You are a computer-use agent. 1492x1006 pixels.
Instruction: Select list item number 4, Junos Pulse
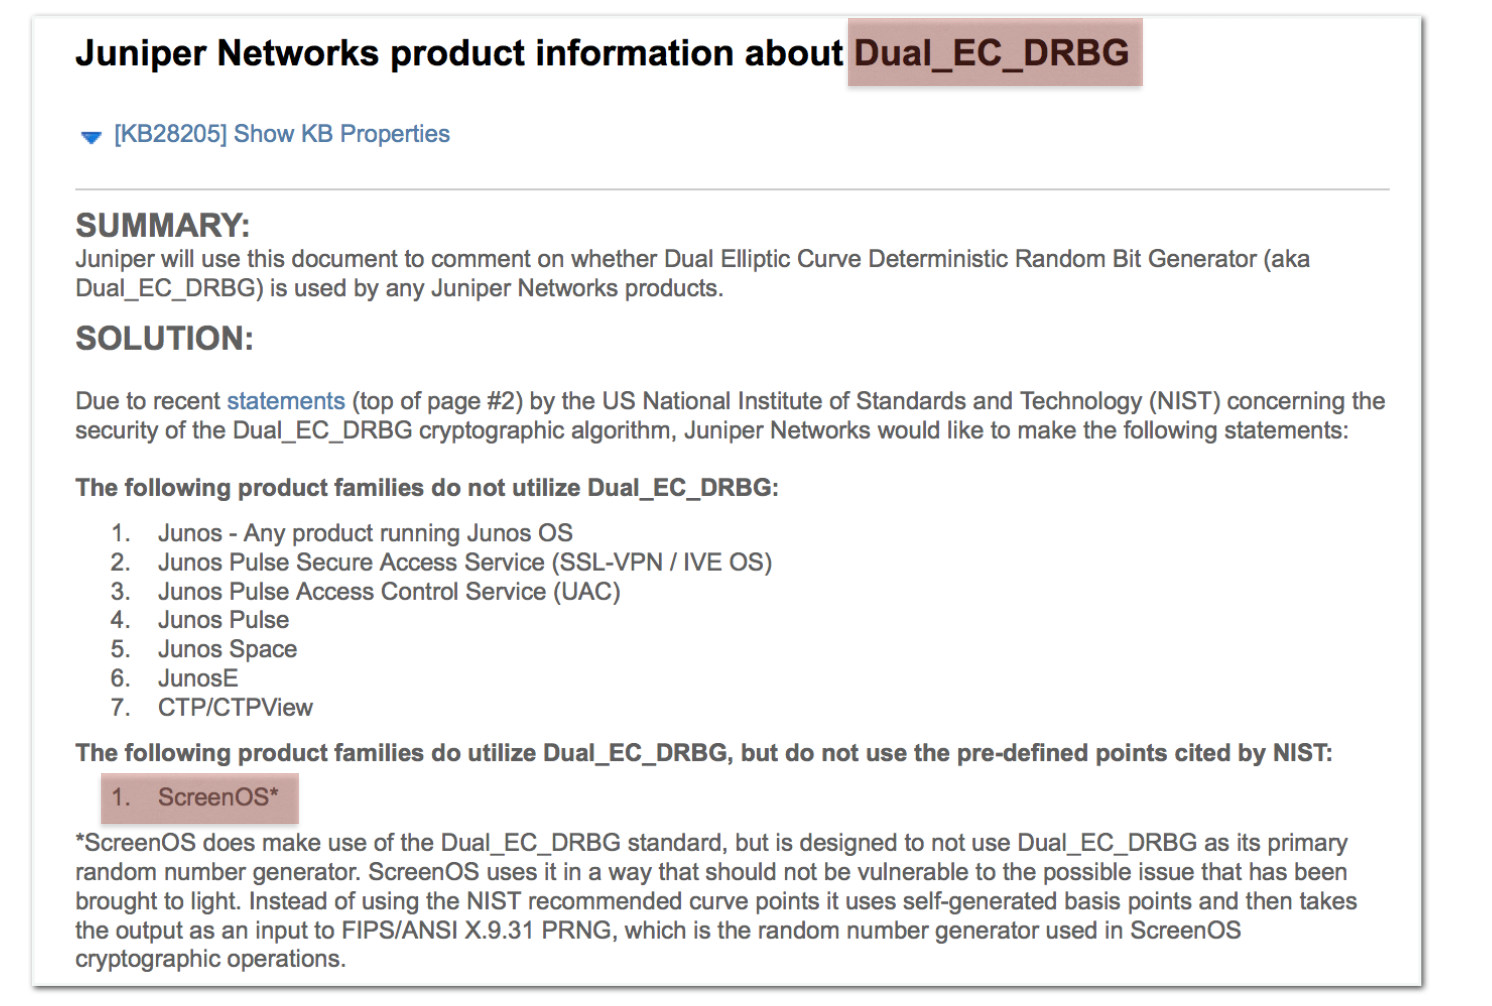223,620
